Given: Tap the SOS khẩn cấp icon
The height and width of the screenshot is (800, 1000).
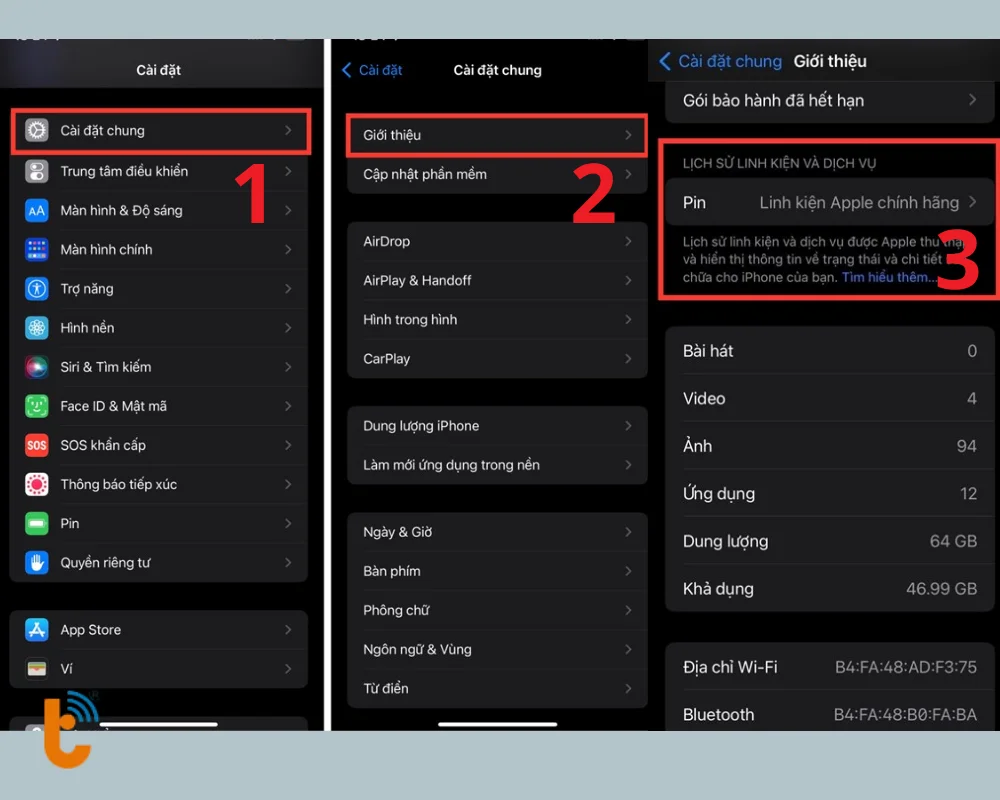Looking at the screenshot, I should click(x=37, y=445).
